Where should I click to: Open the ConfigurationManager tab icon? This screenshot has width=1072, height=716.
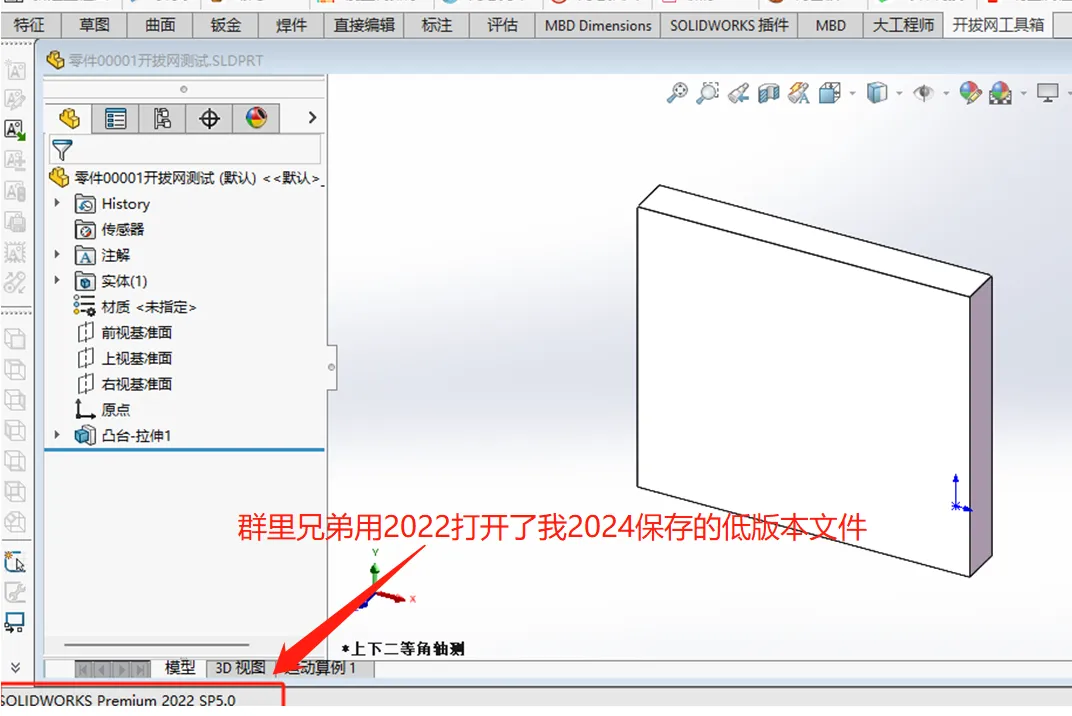click(162, 118)
